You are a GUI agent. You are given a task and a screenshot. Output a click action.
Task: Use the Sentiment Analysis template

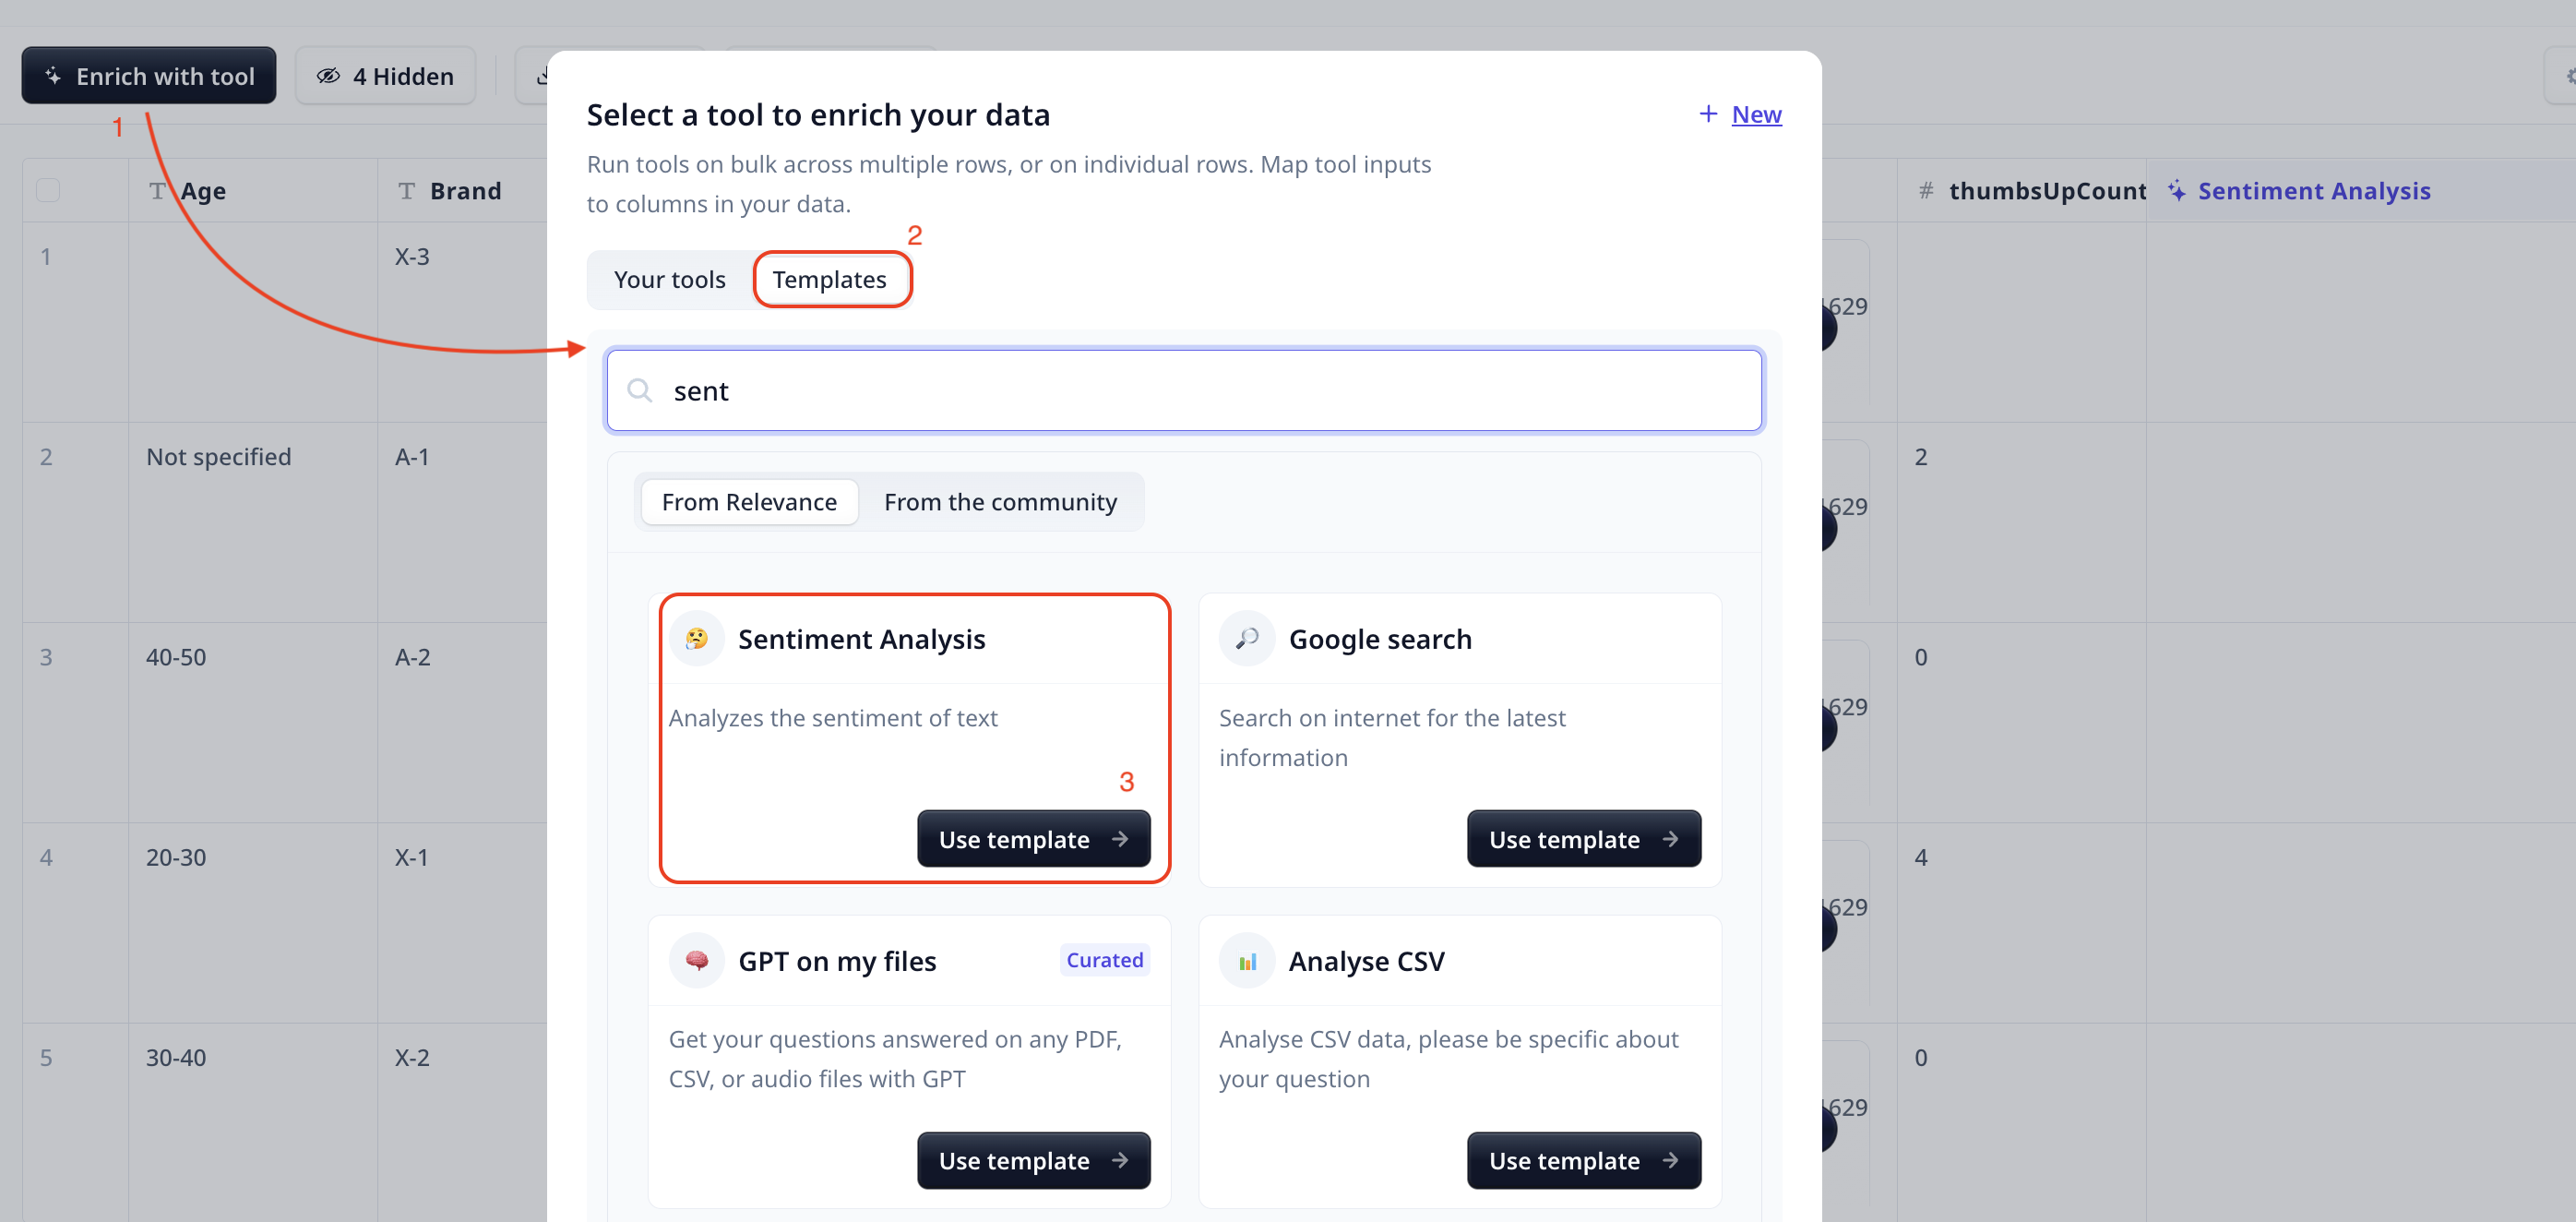[1033, 838]
